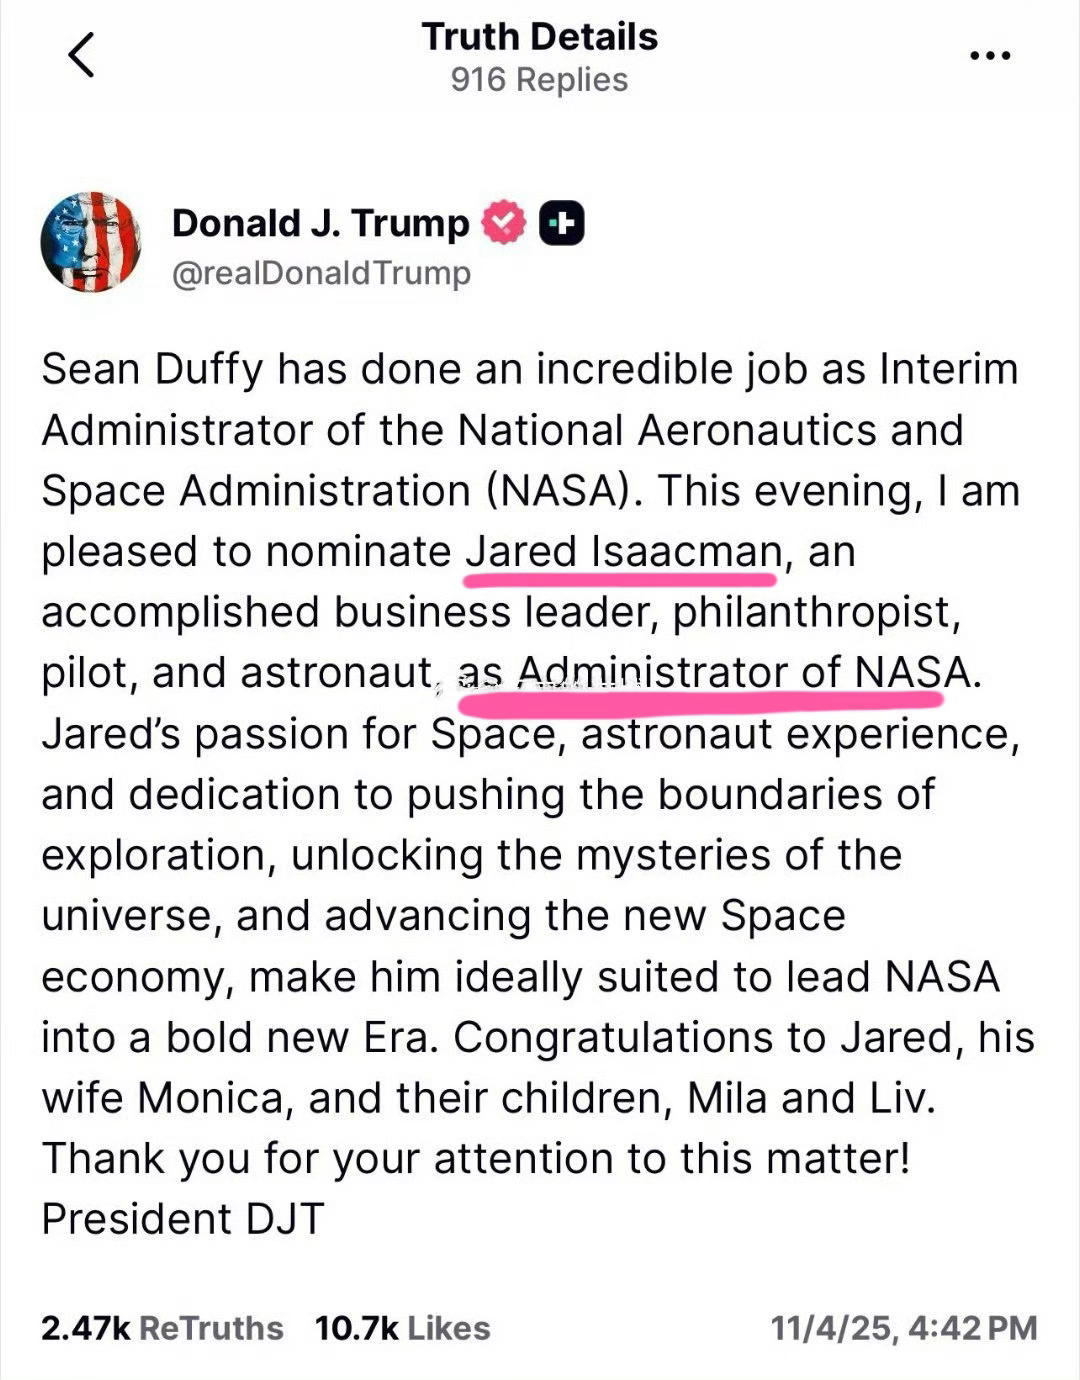Screen dimensions: 1080x1380
Task: Click Sean Duffy's name in the post
Action: 148,369
